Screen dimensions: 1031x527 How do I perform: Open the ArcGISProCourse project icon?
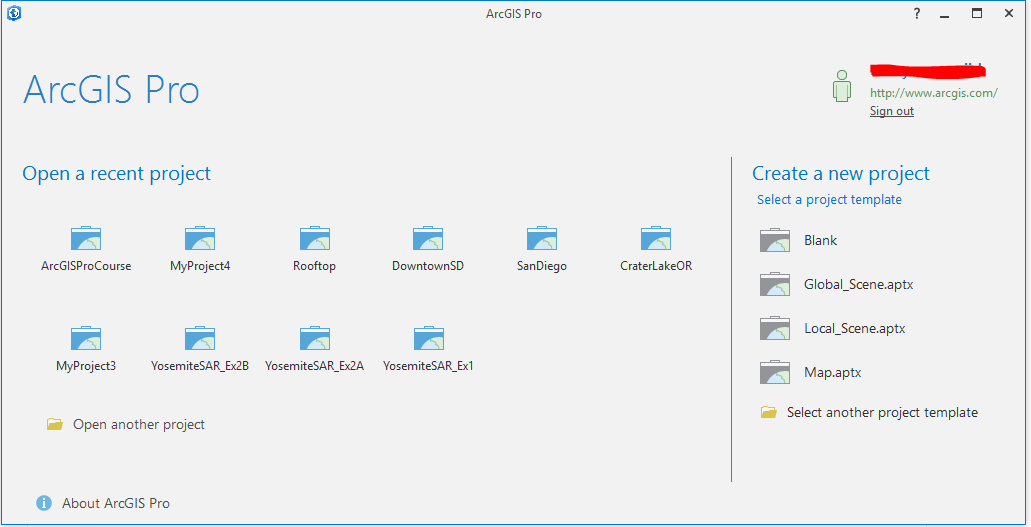click(86, 238)
